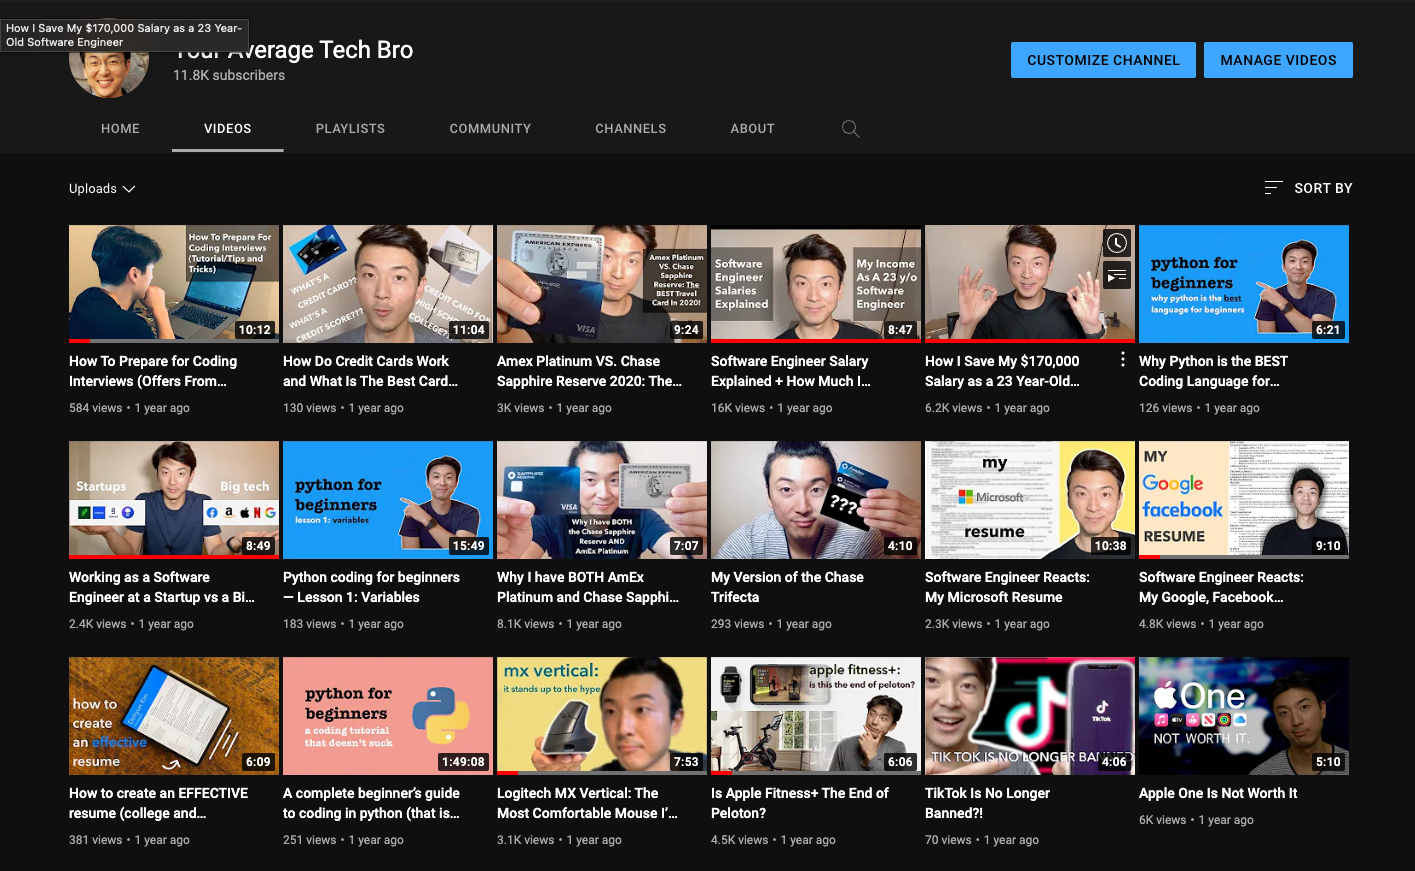Open the Amex Platinum VS. Chase Sapphire thumbnail

(x=602, y=284)
